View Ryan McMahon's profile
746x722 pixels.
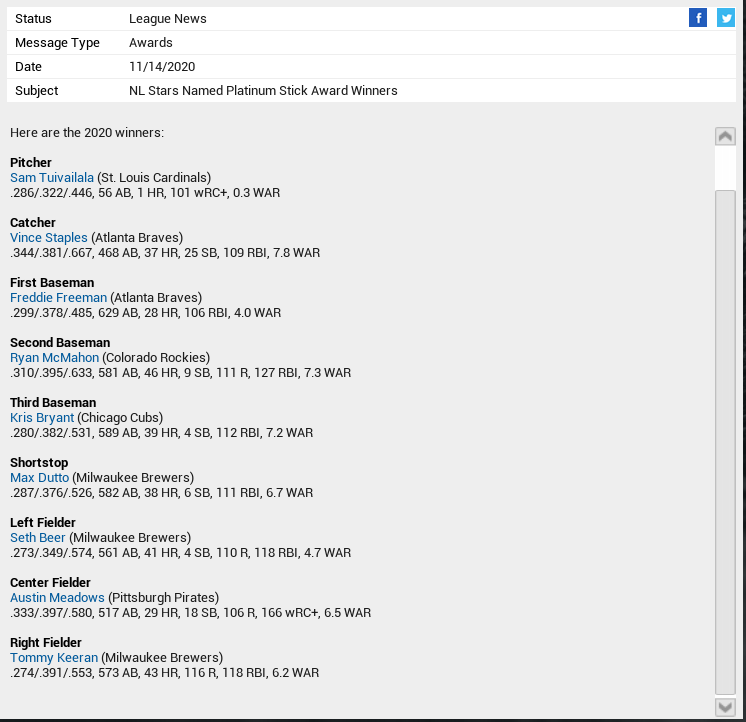click(x=54, y=358)
